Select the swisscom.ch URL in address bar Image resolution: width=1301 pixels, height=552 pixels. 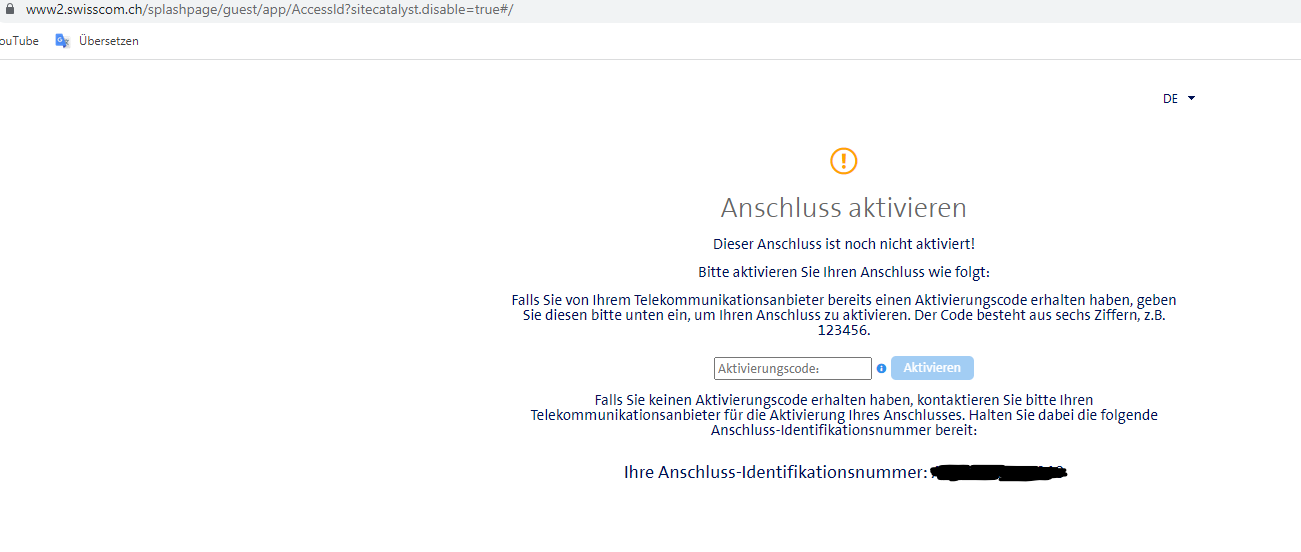tap(270, 9)
